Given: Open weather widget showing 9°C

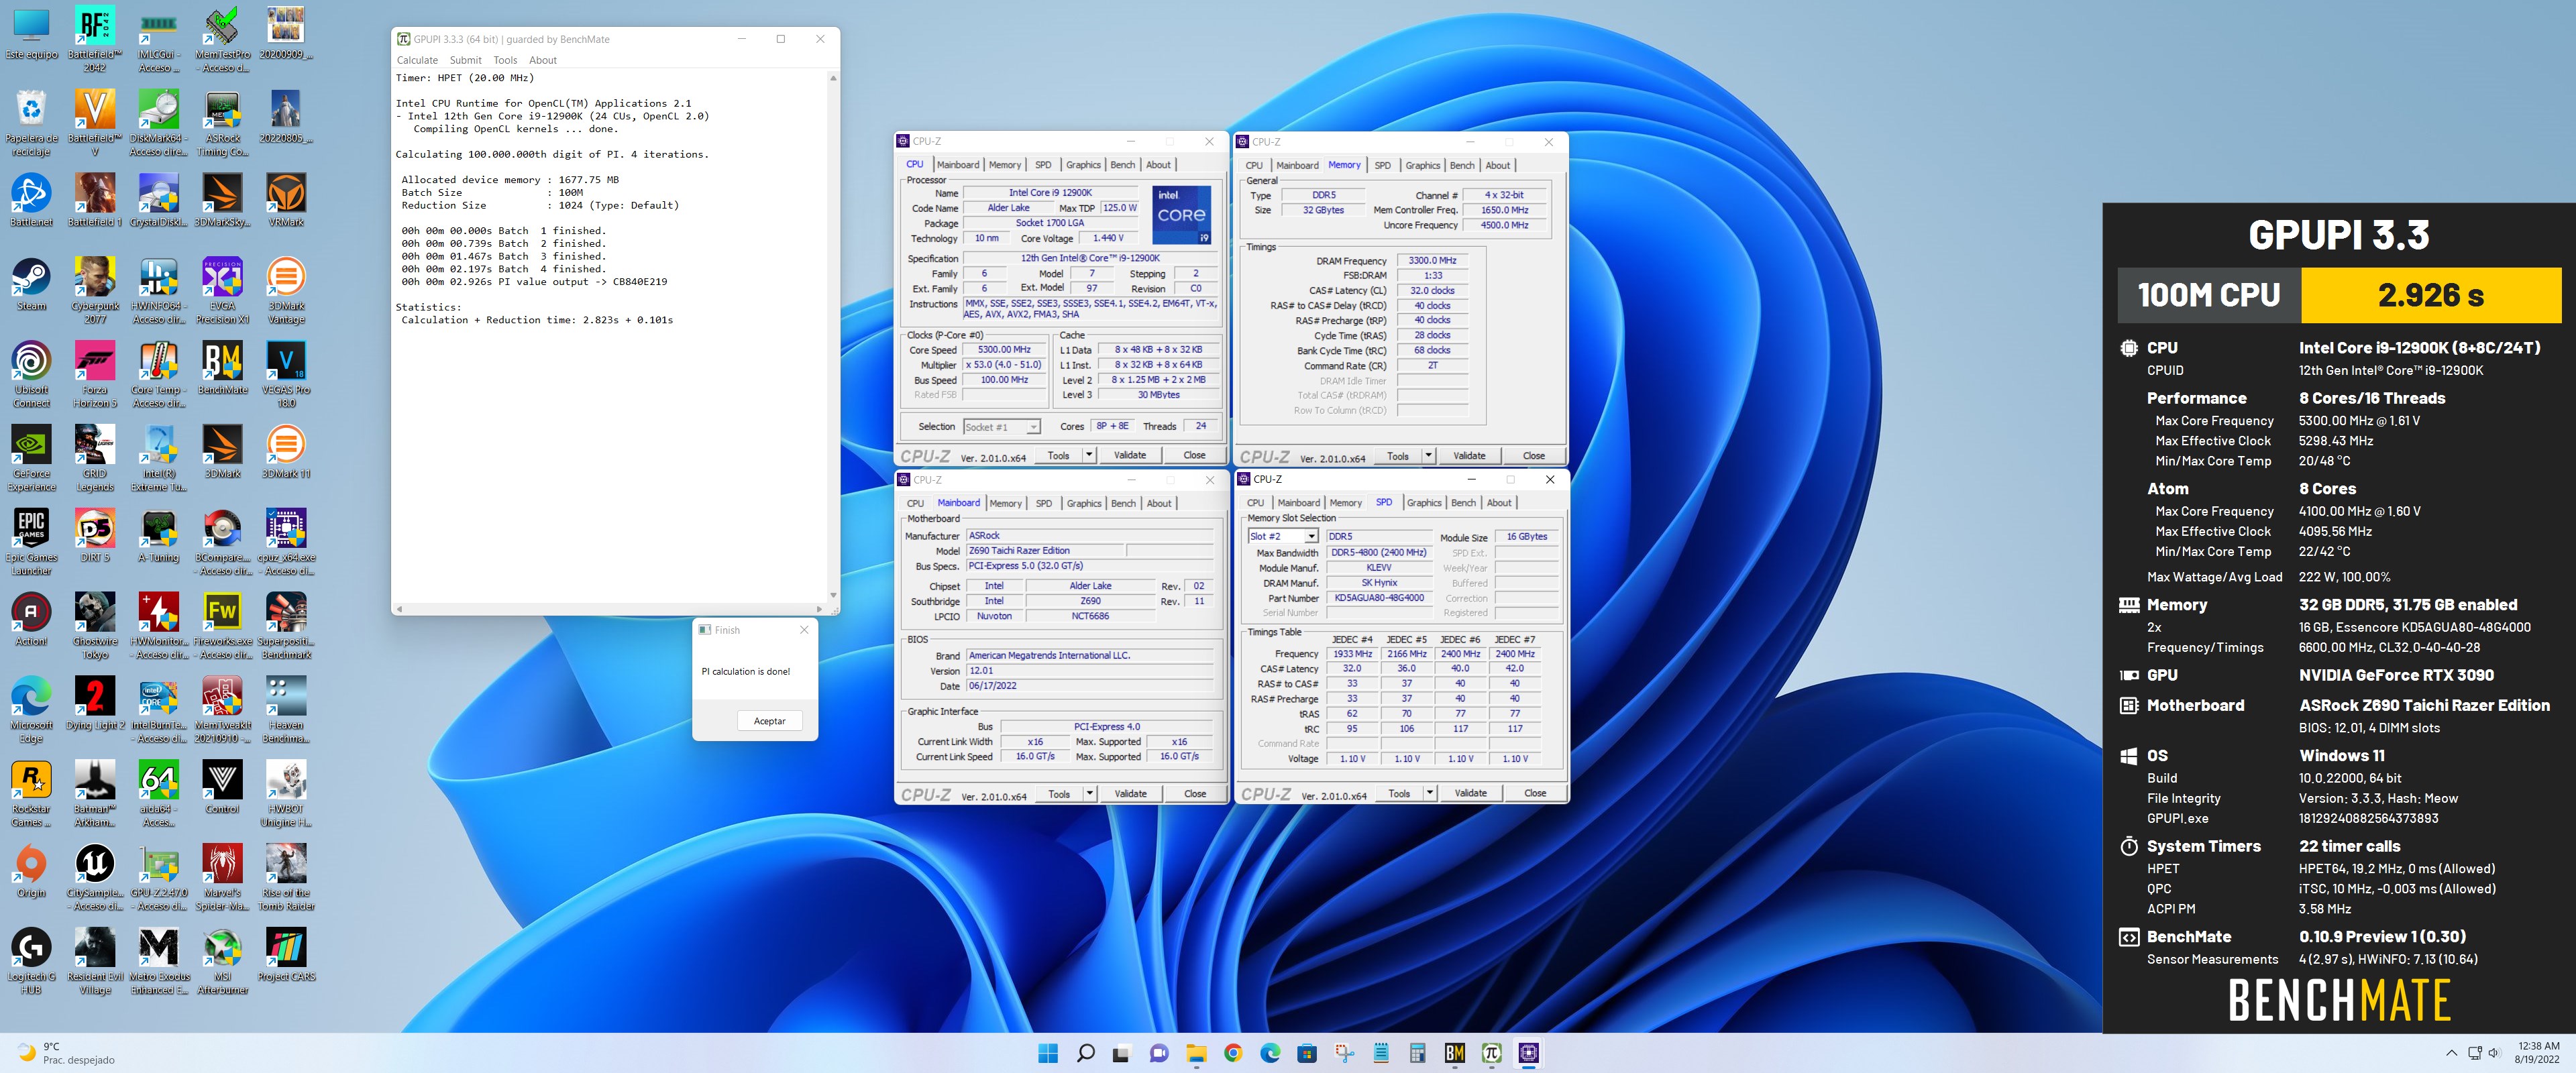Looking at the screenshot, I should tap(66, 1053).
